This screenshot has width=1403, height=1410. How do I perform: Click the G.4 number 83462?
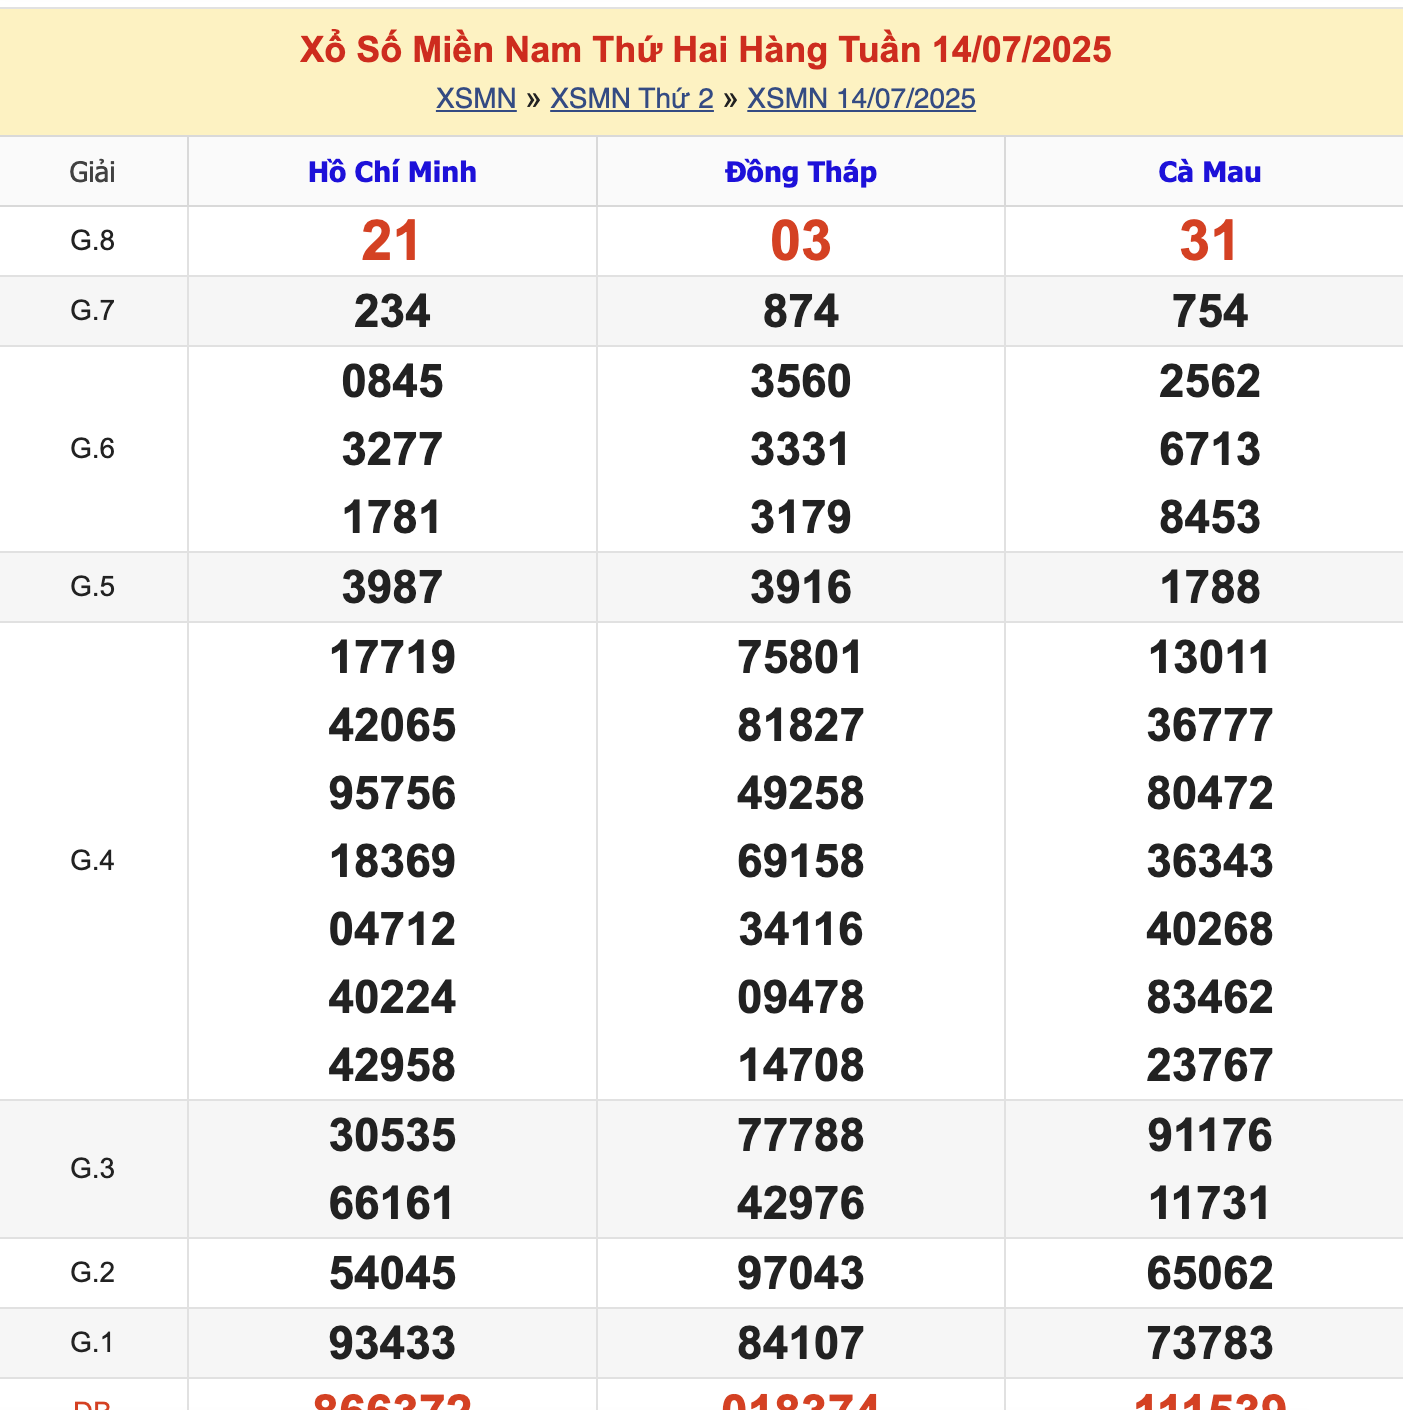[x=1210, y=997]
